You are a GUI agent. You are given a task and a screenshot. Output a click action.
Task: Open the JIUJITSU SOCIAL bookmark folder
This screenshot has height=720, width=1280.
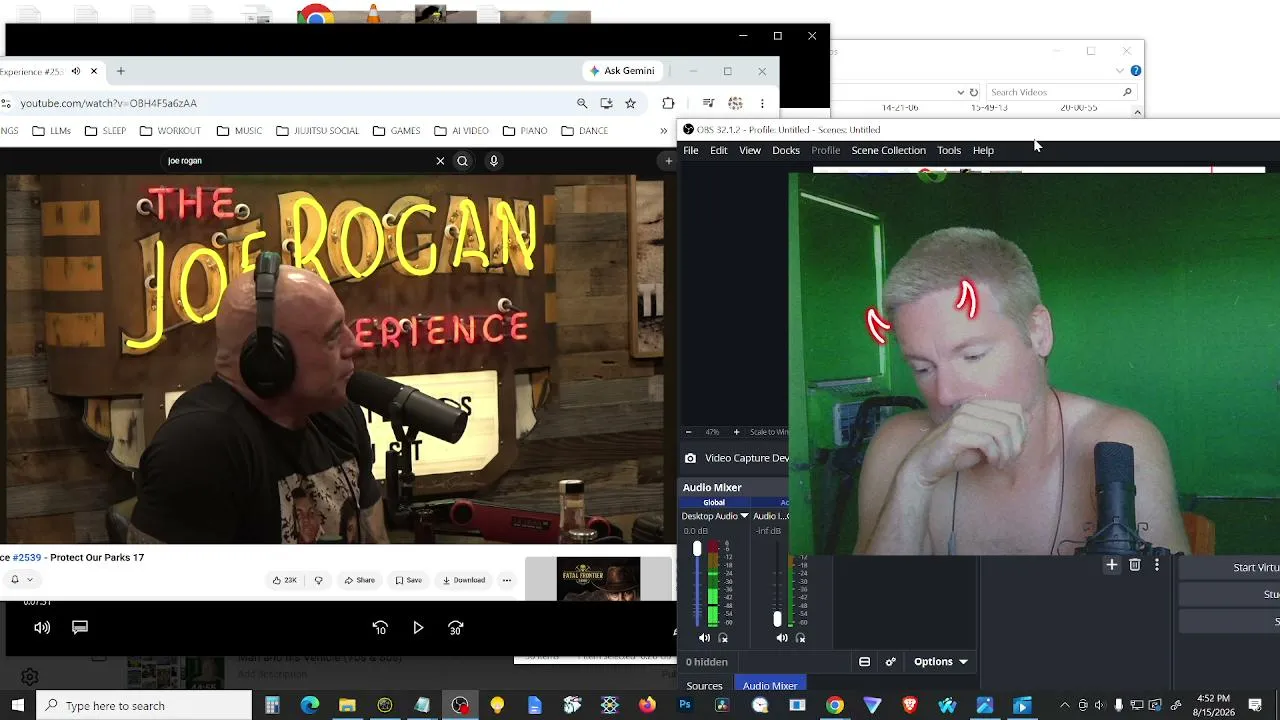(317, 131)
